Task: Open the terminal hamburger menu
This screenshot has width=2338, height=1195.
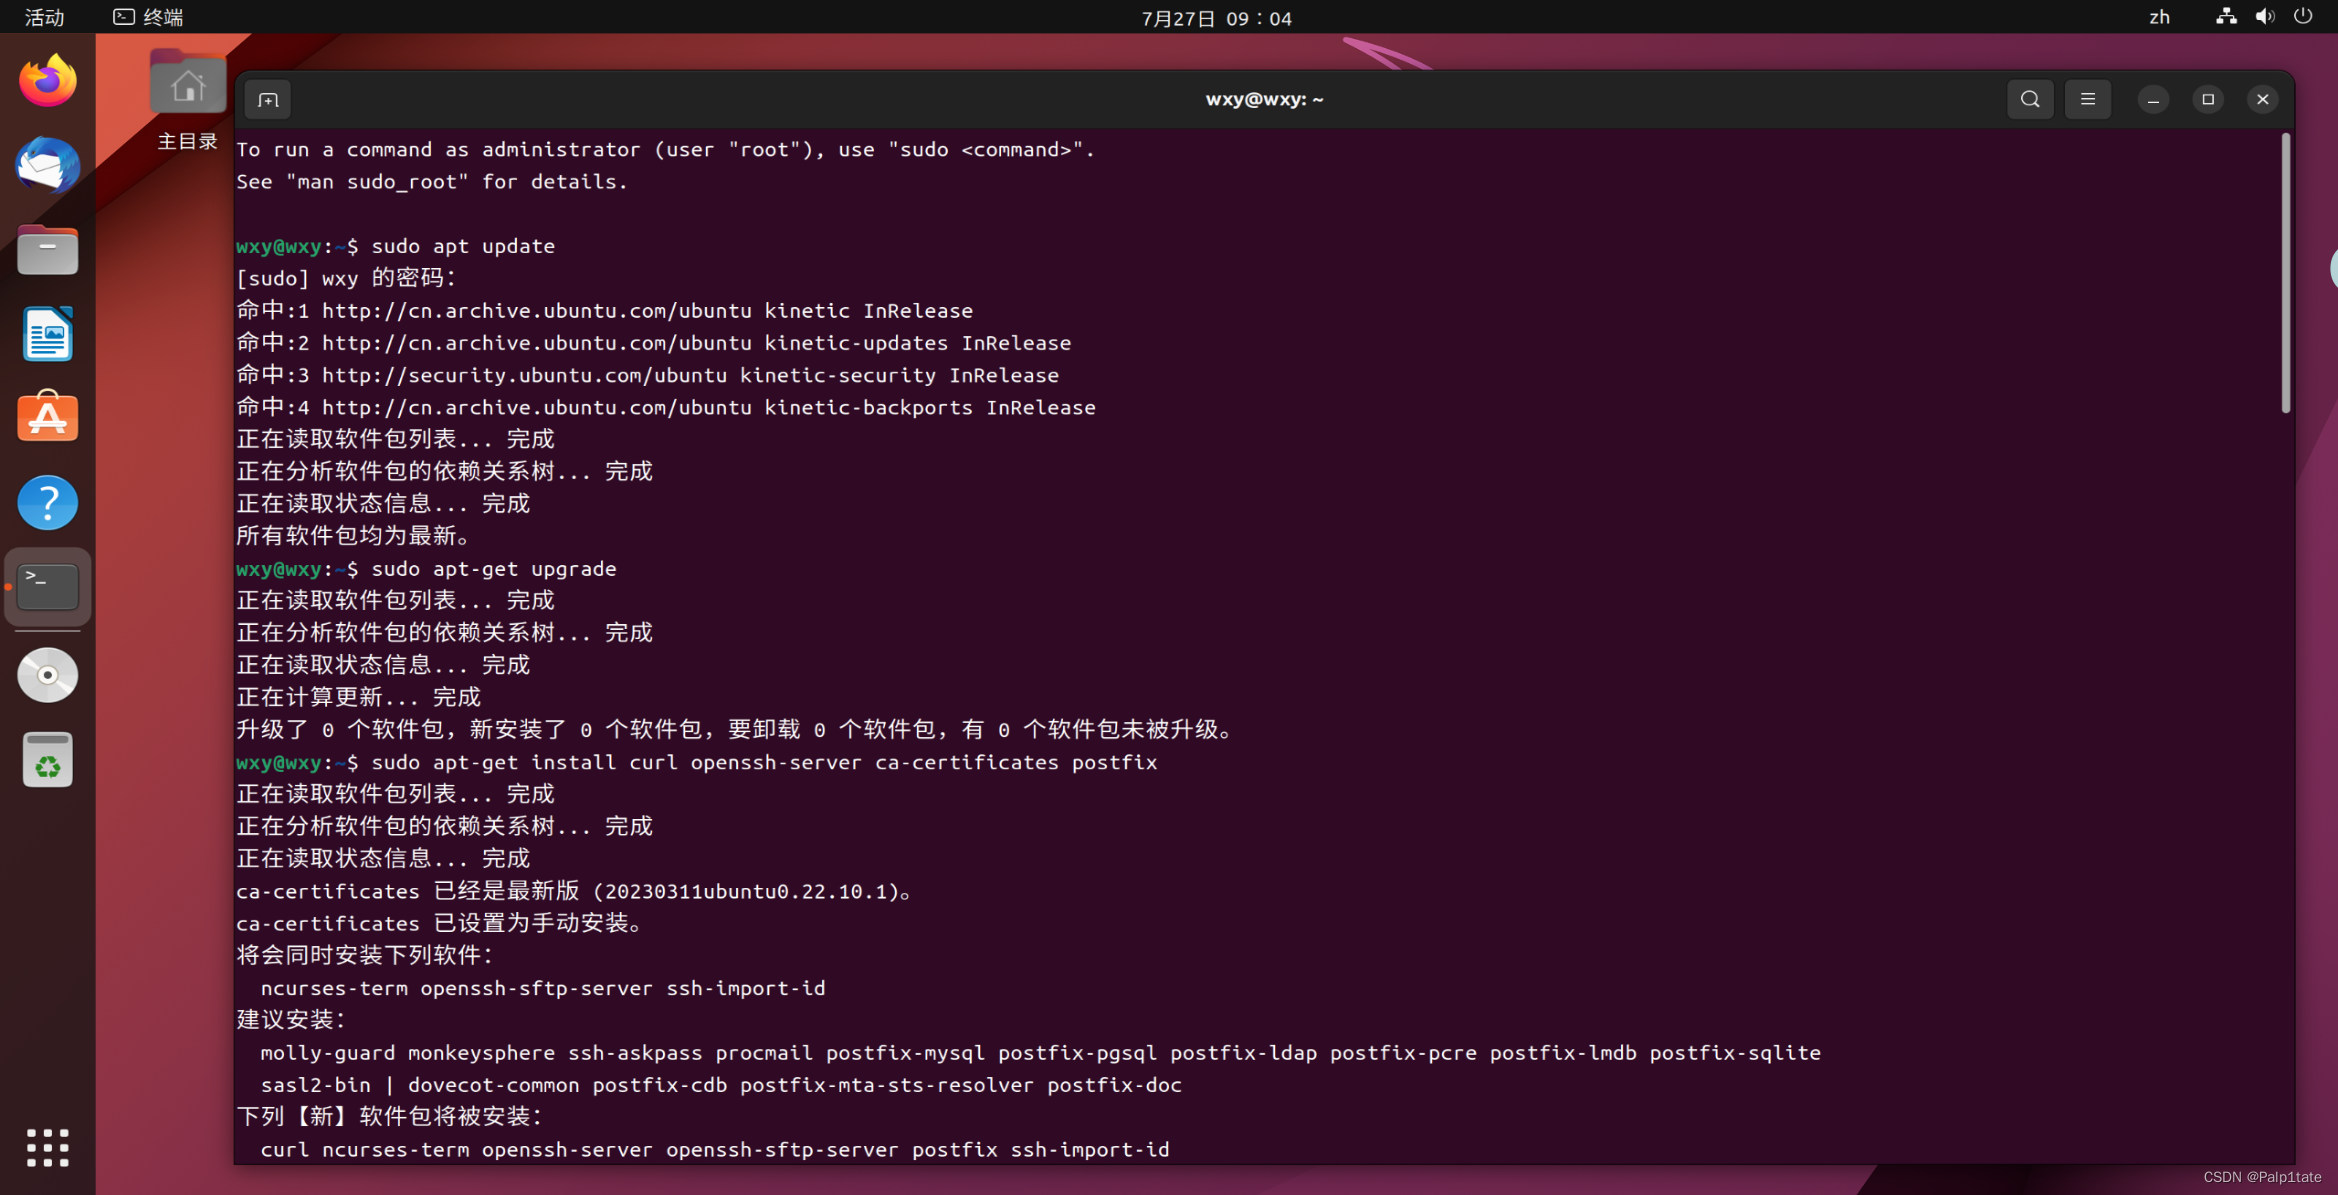Action: tap(2088, 99)
